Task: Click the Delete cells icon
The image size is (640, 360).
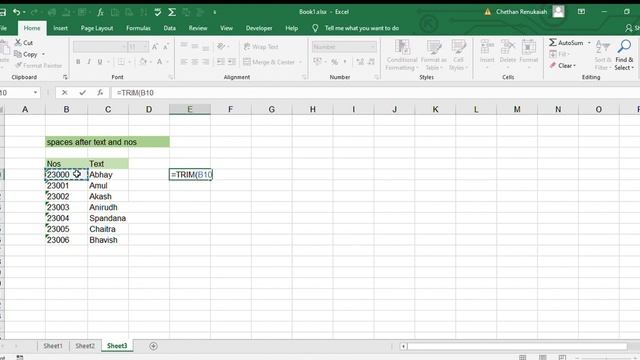Action: 507,47
